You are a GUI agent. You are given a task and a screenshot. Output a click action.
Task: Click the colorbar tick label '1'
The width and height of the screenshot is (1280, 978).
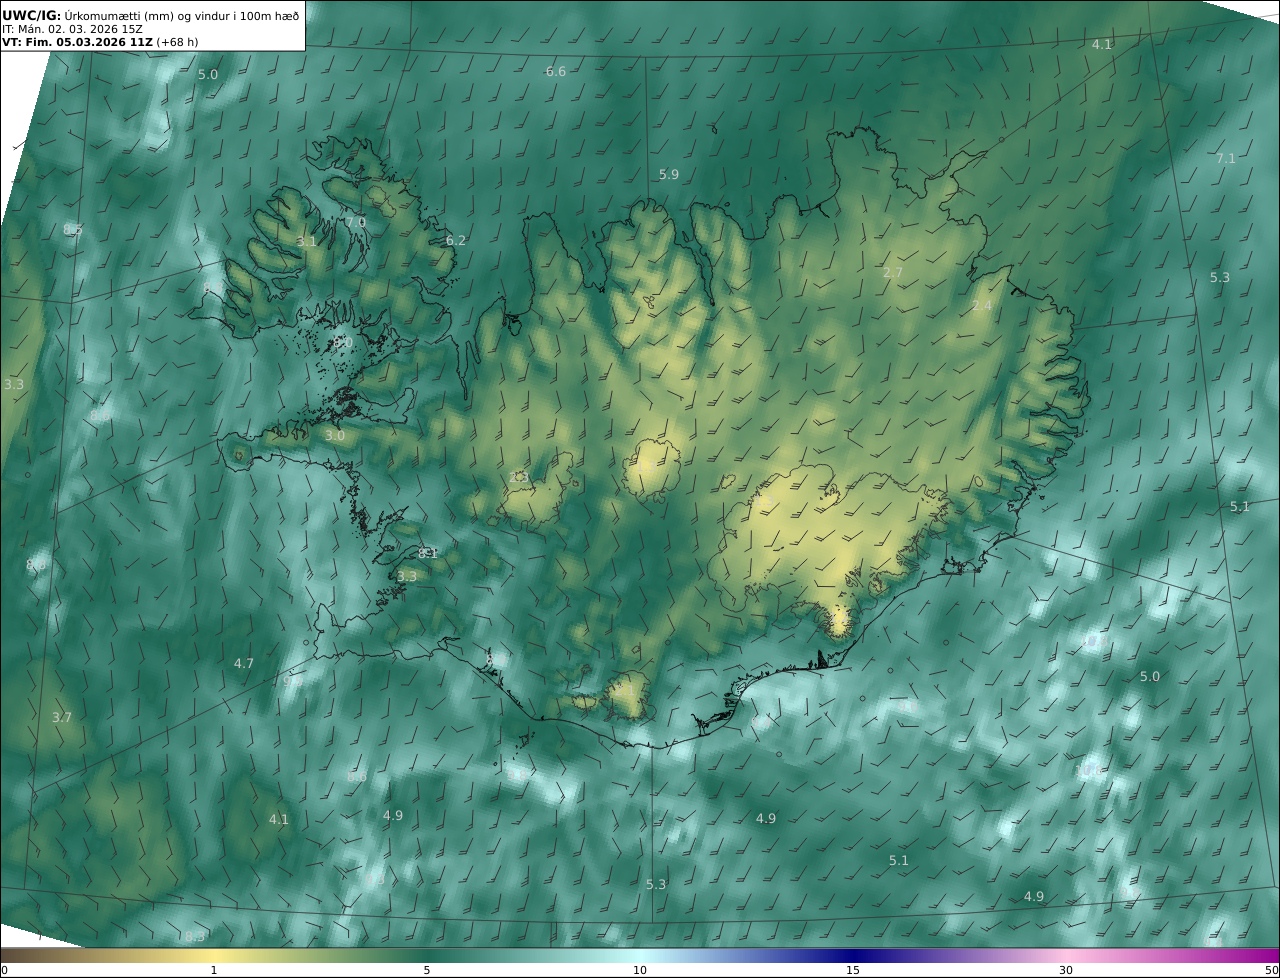[x=213, y=970]
